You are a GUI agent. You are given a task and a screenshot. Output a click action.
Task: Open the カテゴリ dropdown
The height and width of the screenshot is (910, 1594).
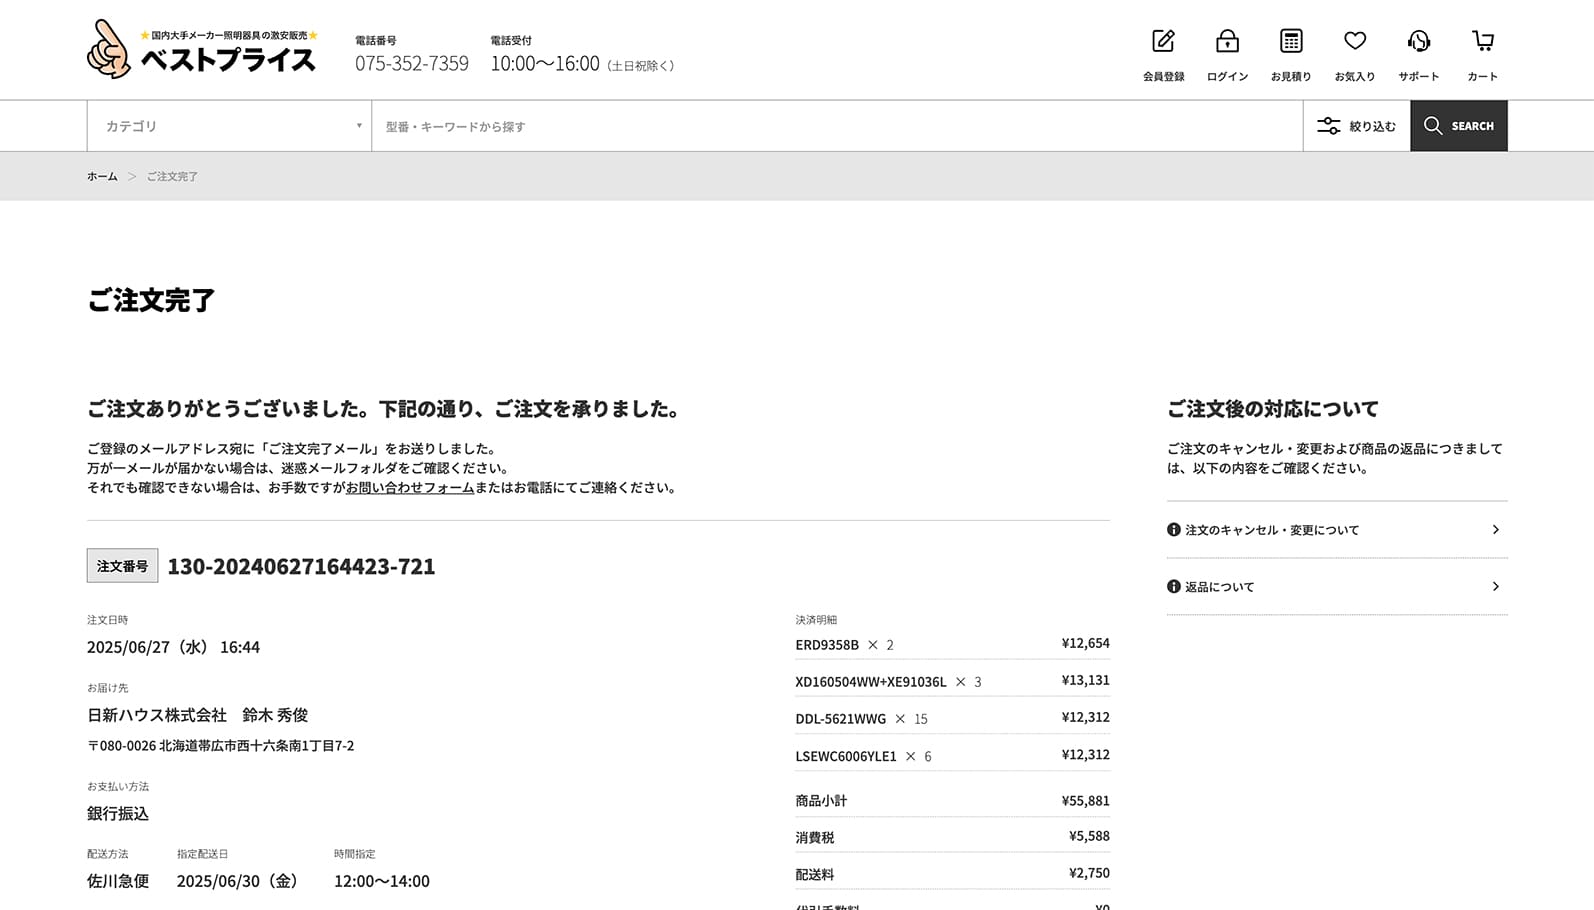[x=228, y=126]
